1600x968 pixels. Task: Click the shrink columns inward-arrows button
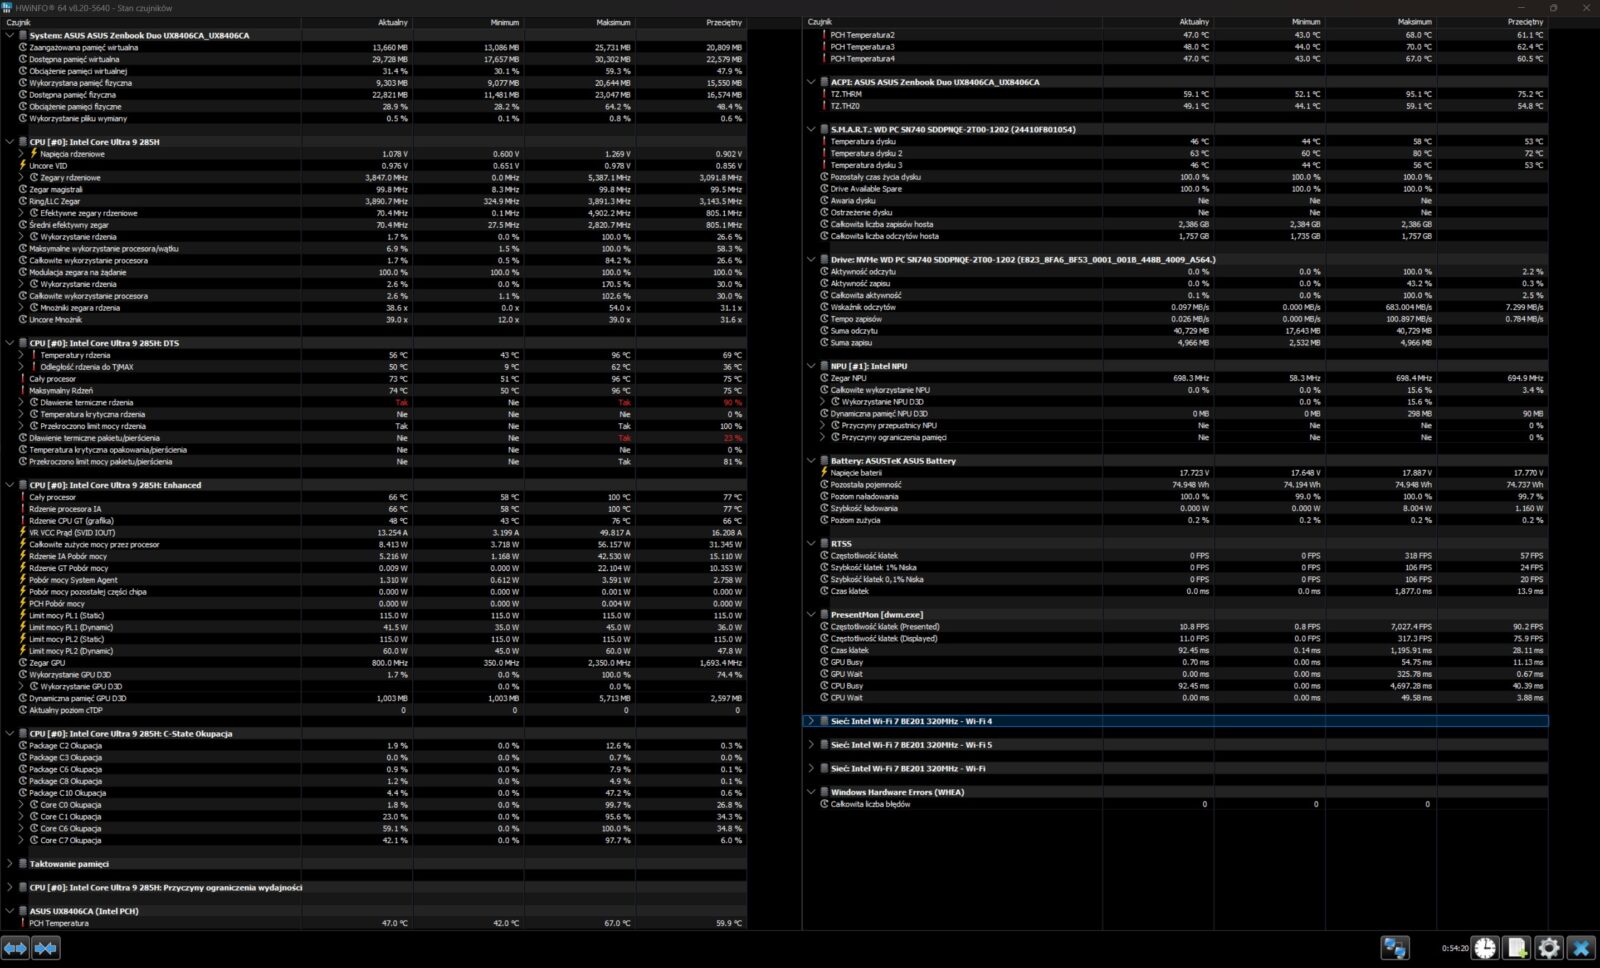[46, 947]
